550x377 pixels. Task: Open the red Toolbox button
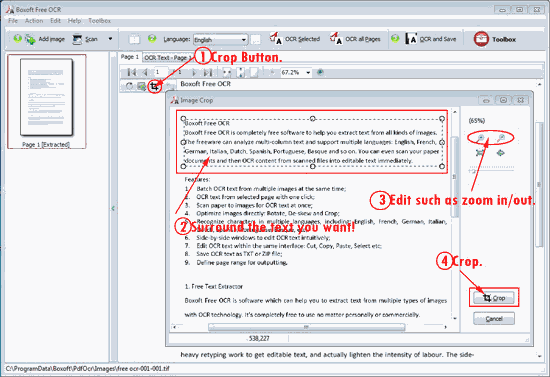pyautogui.click(x=495, y=39)
